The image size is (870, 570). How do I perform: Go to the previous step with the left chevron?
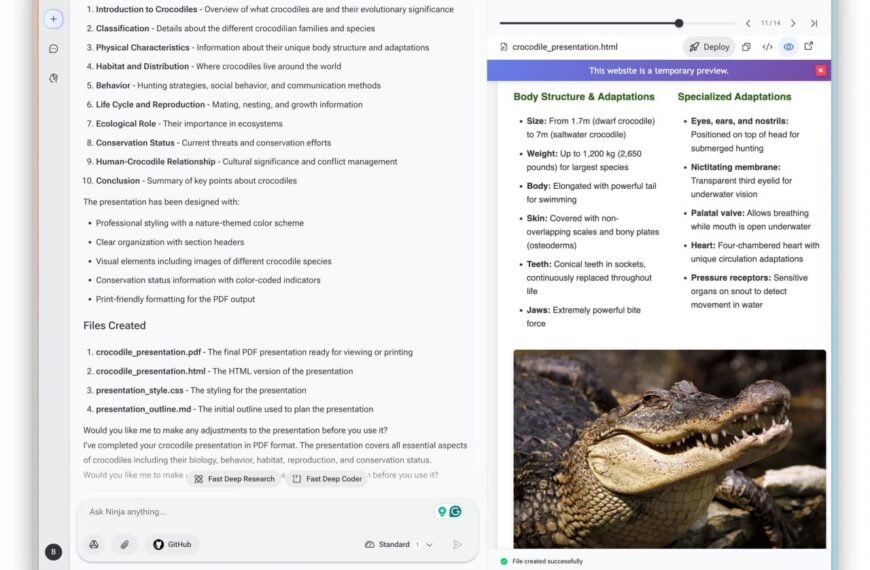[748, 23]
